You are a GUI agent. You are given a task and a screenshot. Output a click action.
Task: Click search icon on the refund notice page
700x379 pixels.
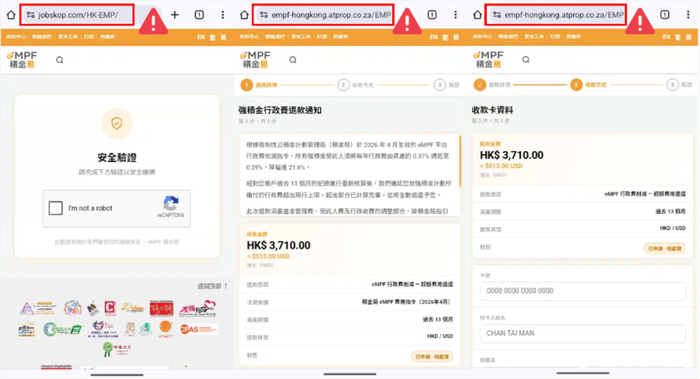[x=293, y=60]
